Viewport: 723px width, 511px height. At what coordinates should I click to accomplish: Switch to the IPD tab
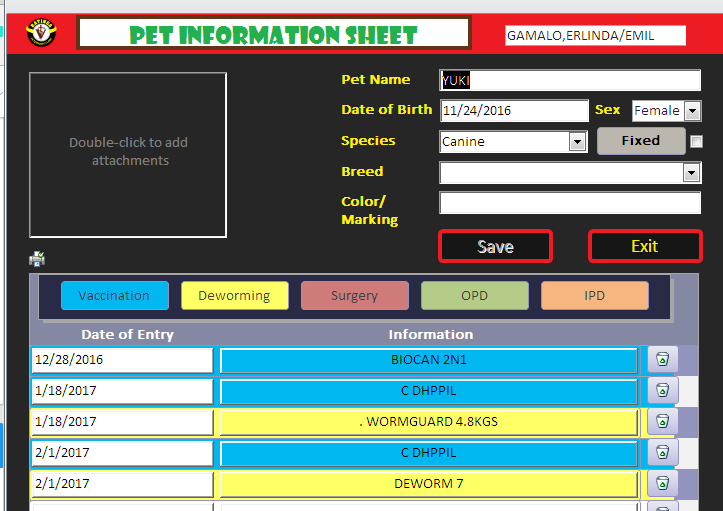point(594,296)
